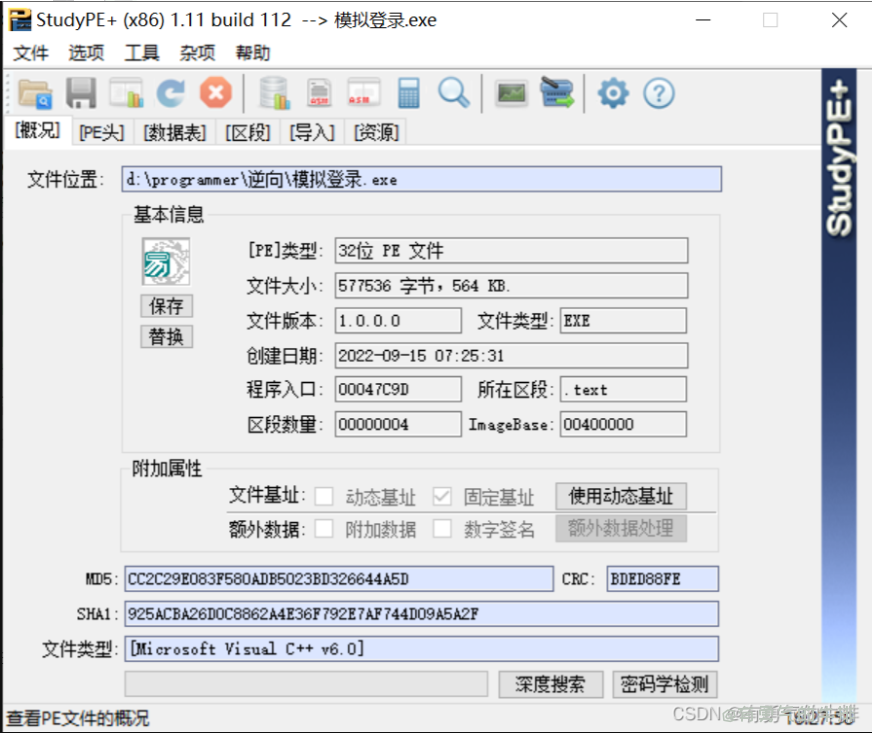Click the ASM window toolbar icon

click(x=364, y=93)
